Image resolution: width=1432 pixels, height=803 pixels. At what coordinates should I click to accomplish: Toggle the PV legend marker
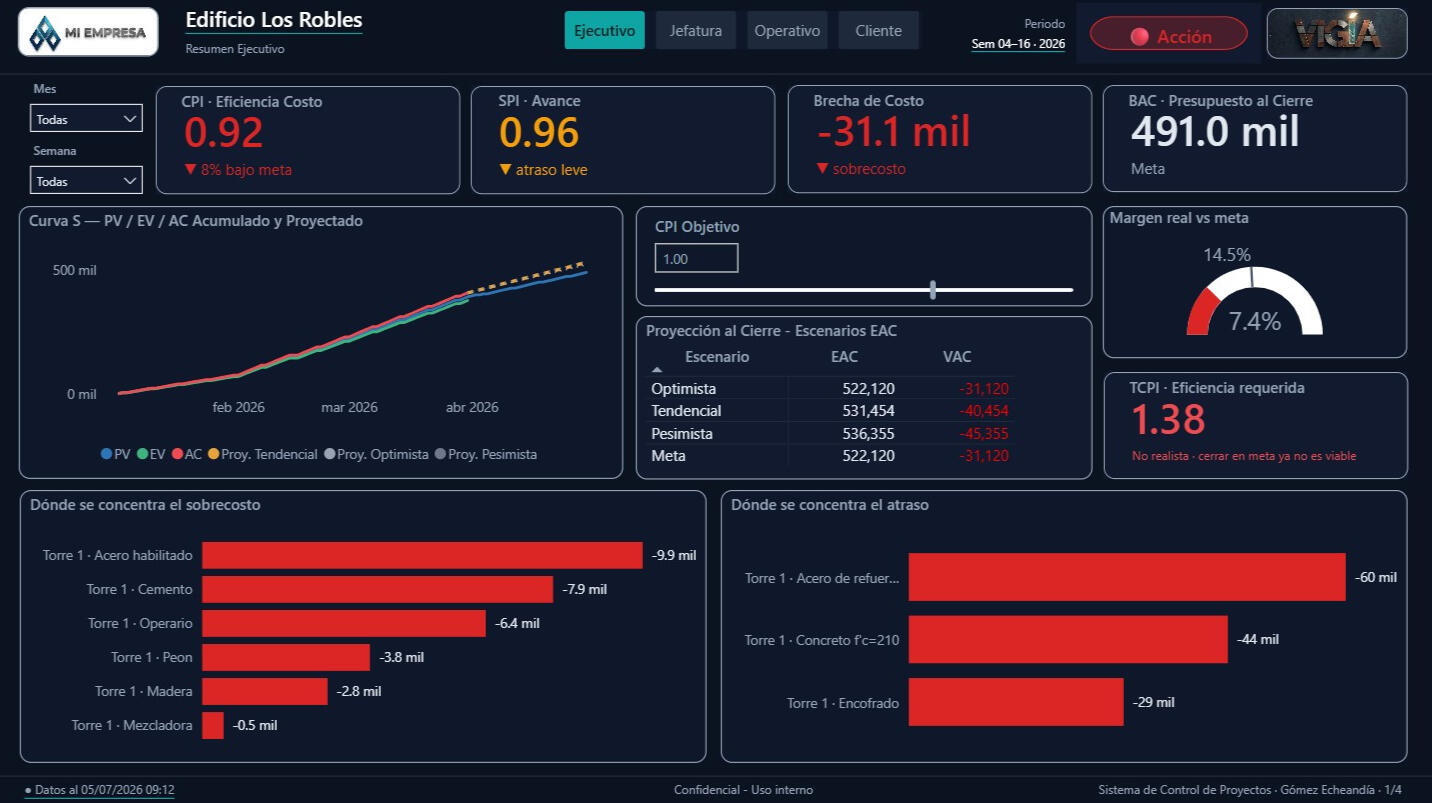[106, 454]
